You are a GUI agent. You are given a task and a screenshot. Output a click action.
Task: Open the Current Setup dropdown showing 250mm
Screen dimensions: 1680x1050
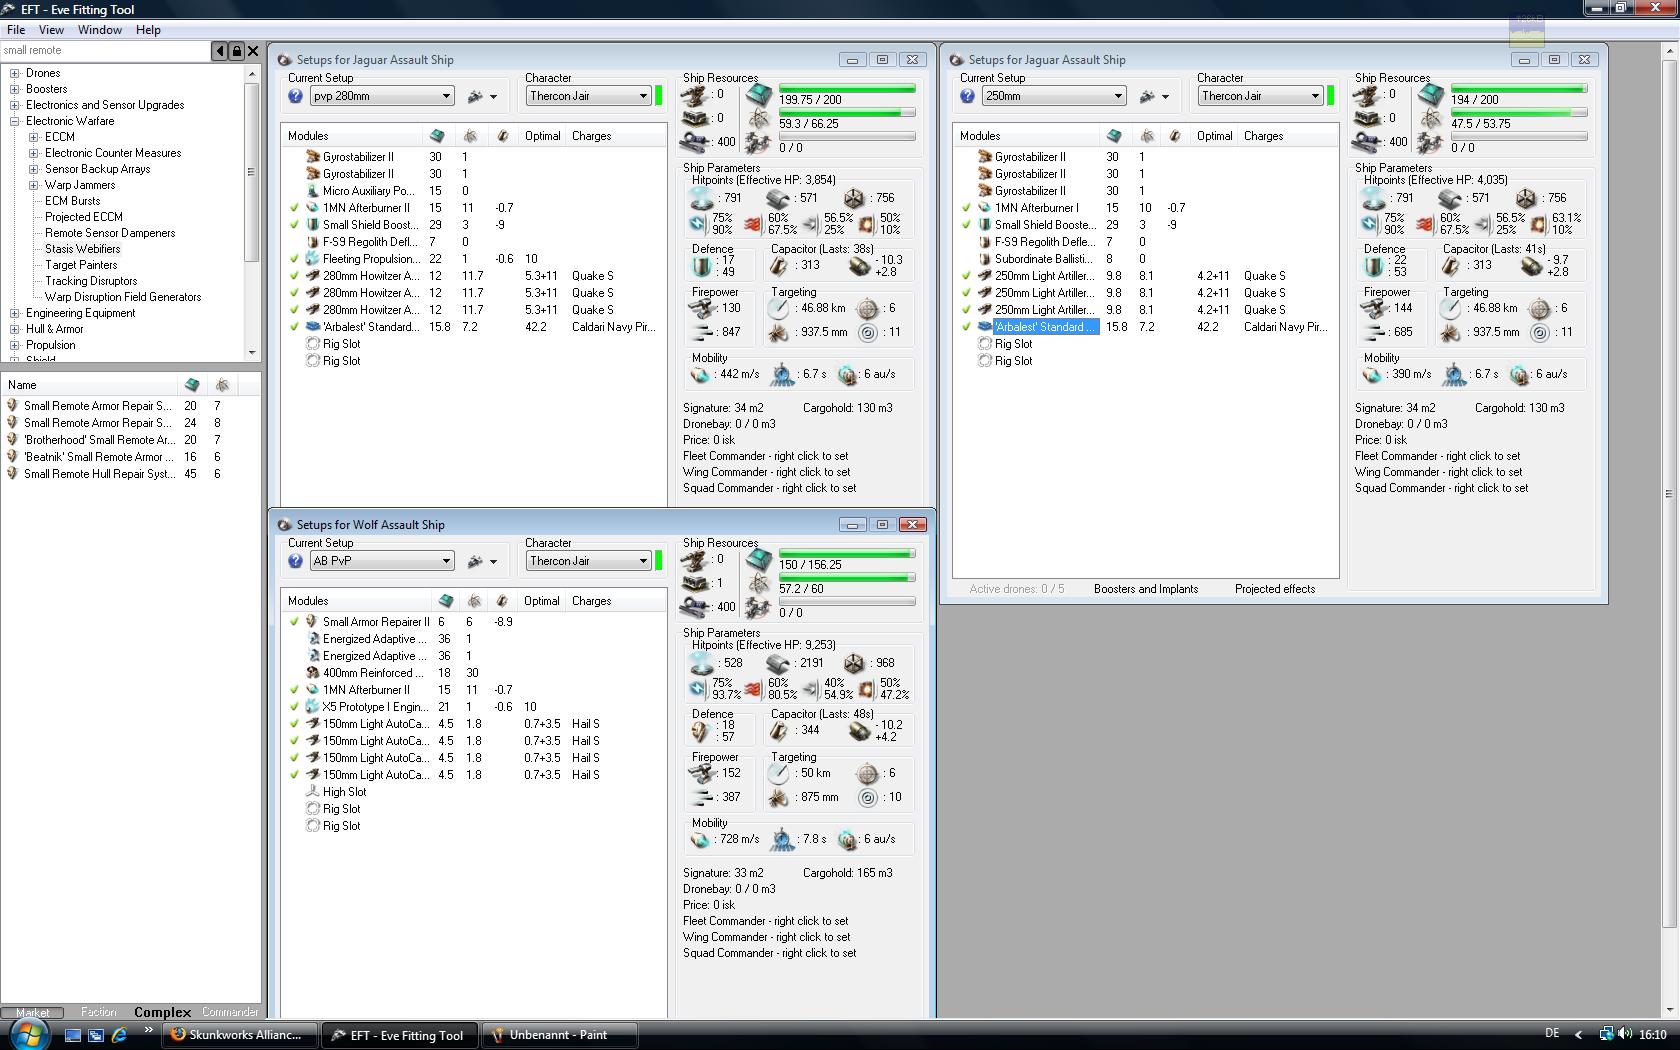pos(1054,96)
